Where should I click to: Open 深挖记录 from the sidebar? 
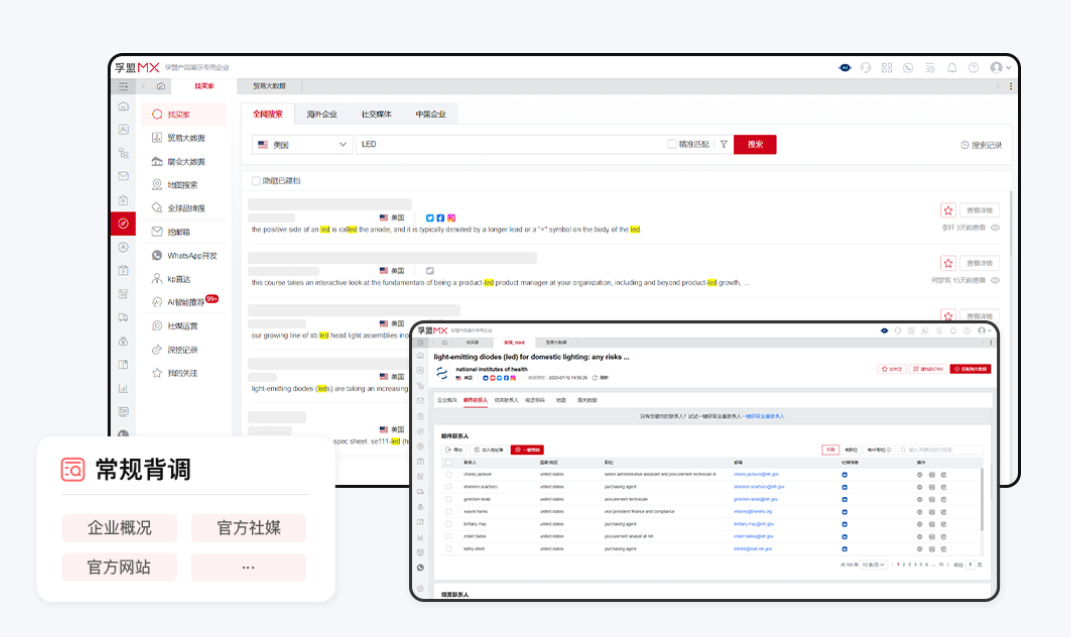pos(185,349)
